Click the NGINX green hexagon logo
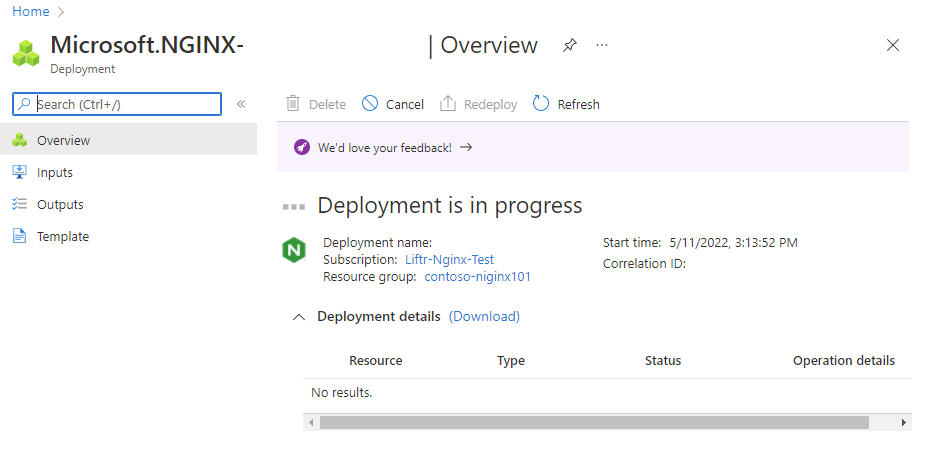 pos(294,249)
